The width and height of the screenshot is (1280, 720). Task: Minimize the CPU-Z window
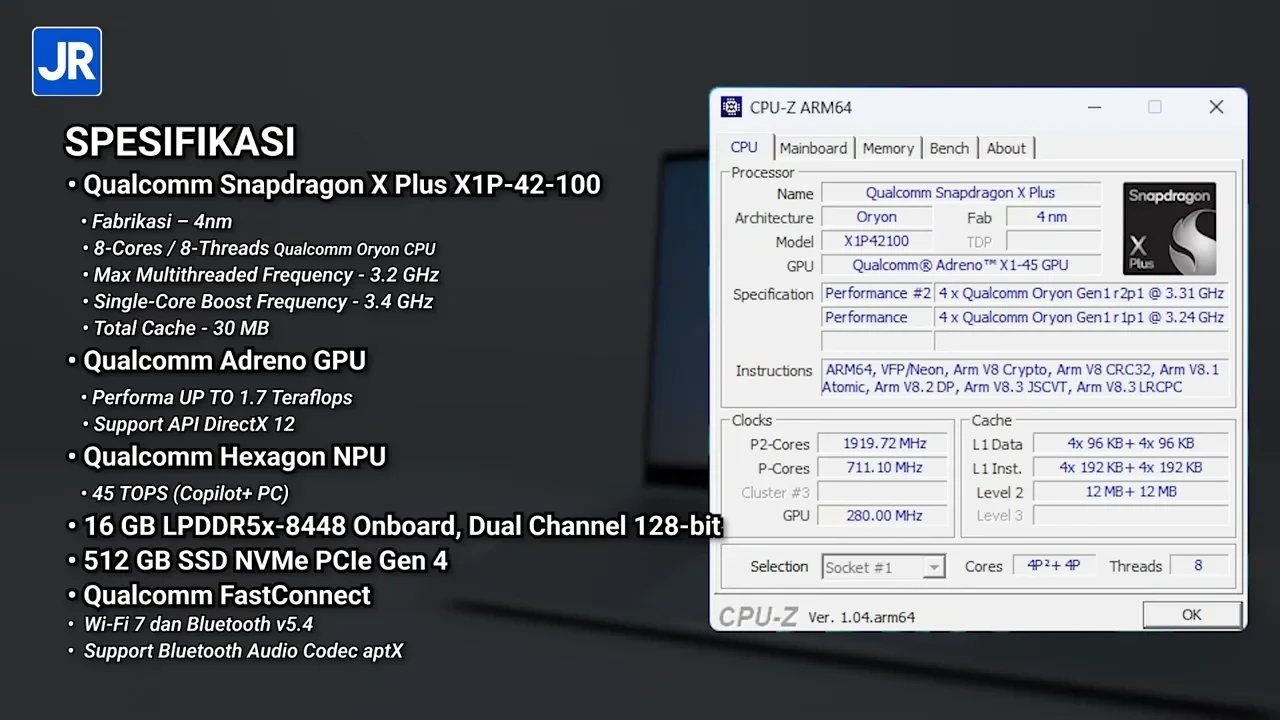[x=1094, y=107]
